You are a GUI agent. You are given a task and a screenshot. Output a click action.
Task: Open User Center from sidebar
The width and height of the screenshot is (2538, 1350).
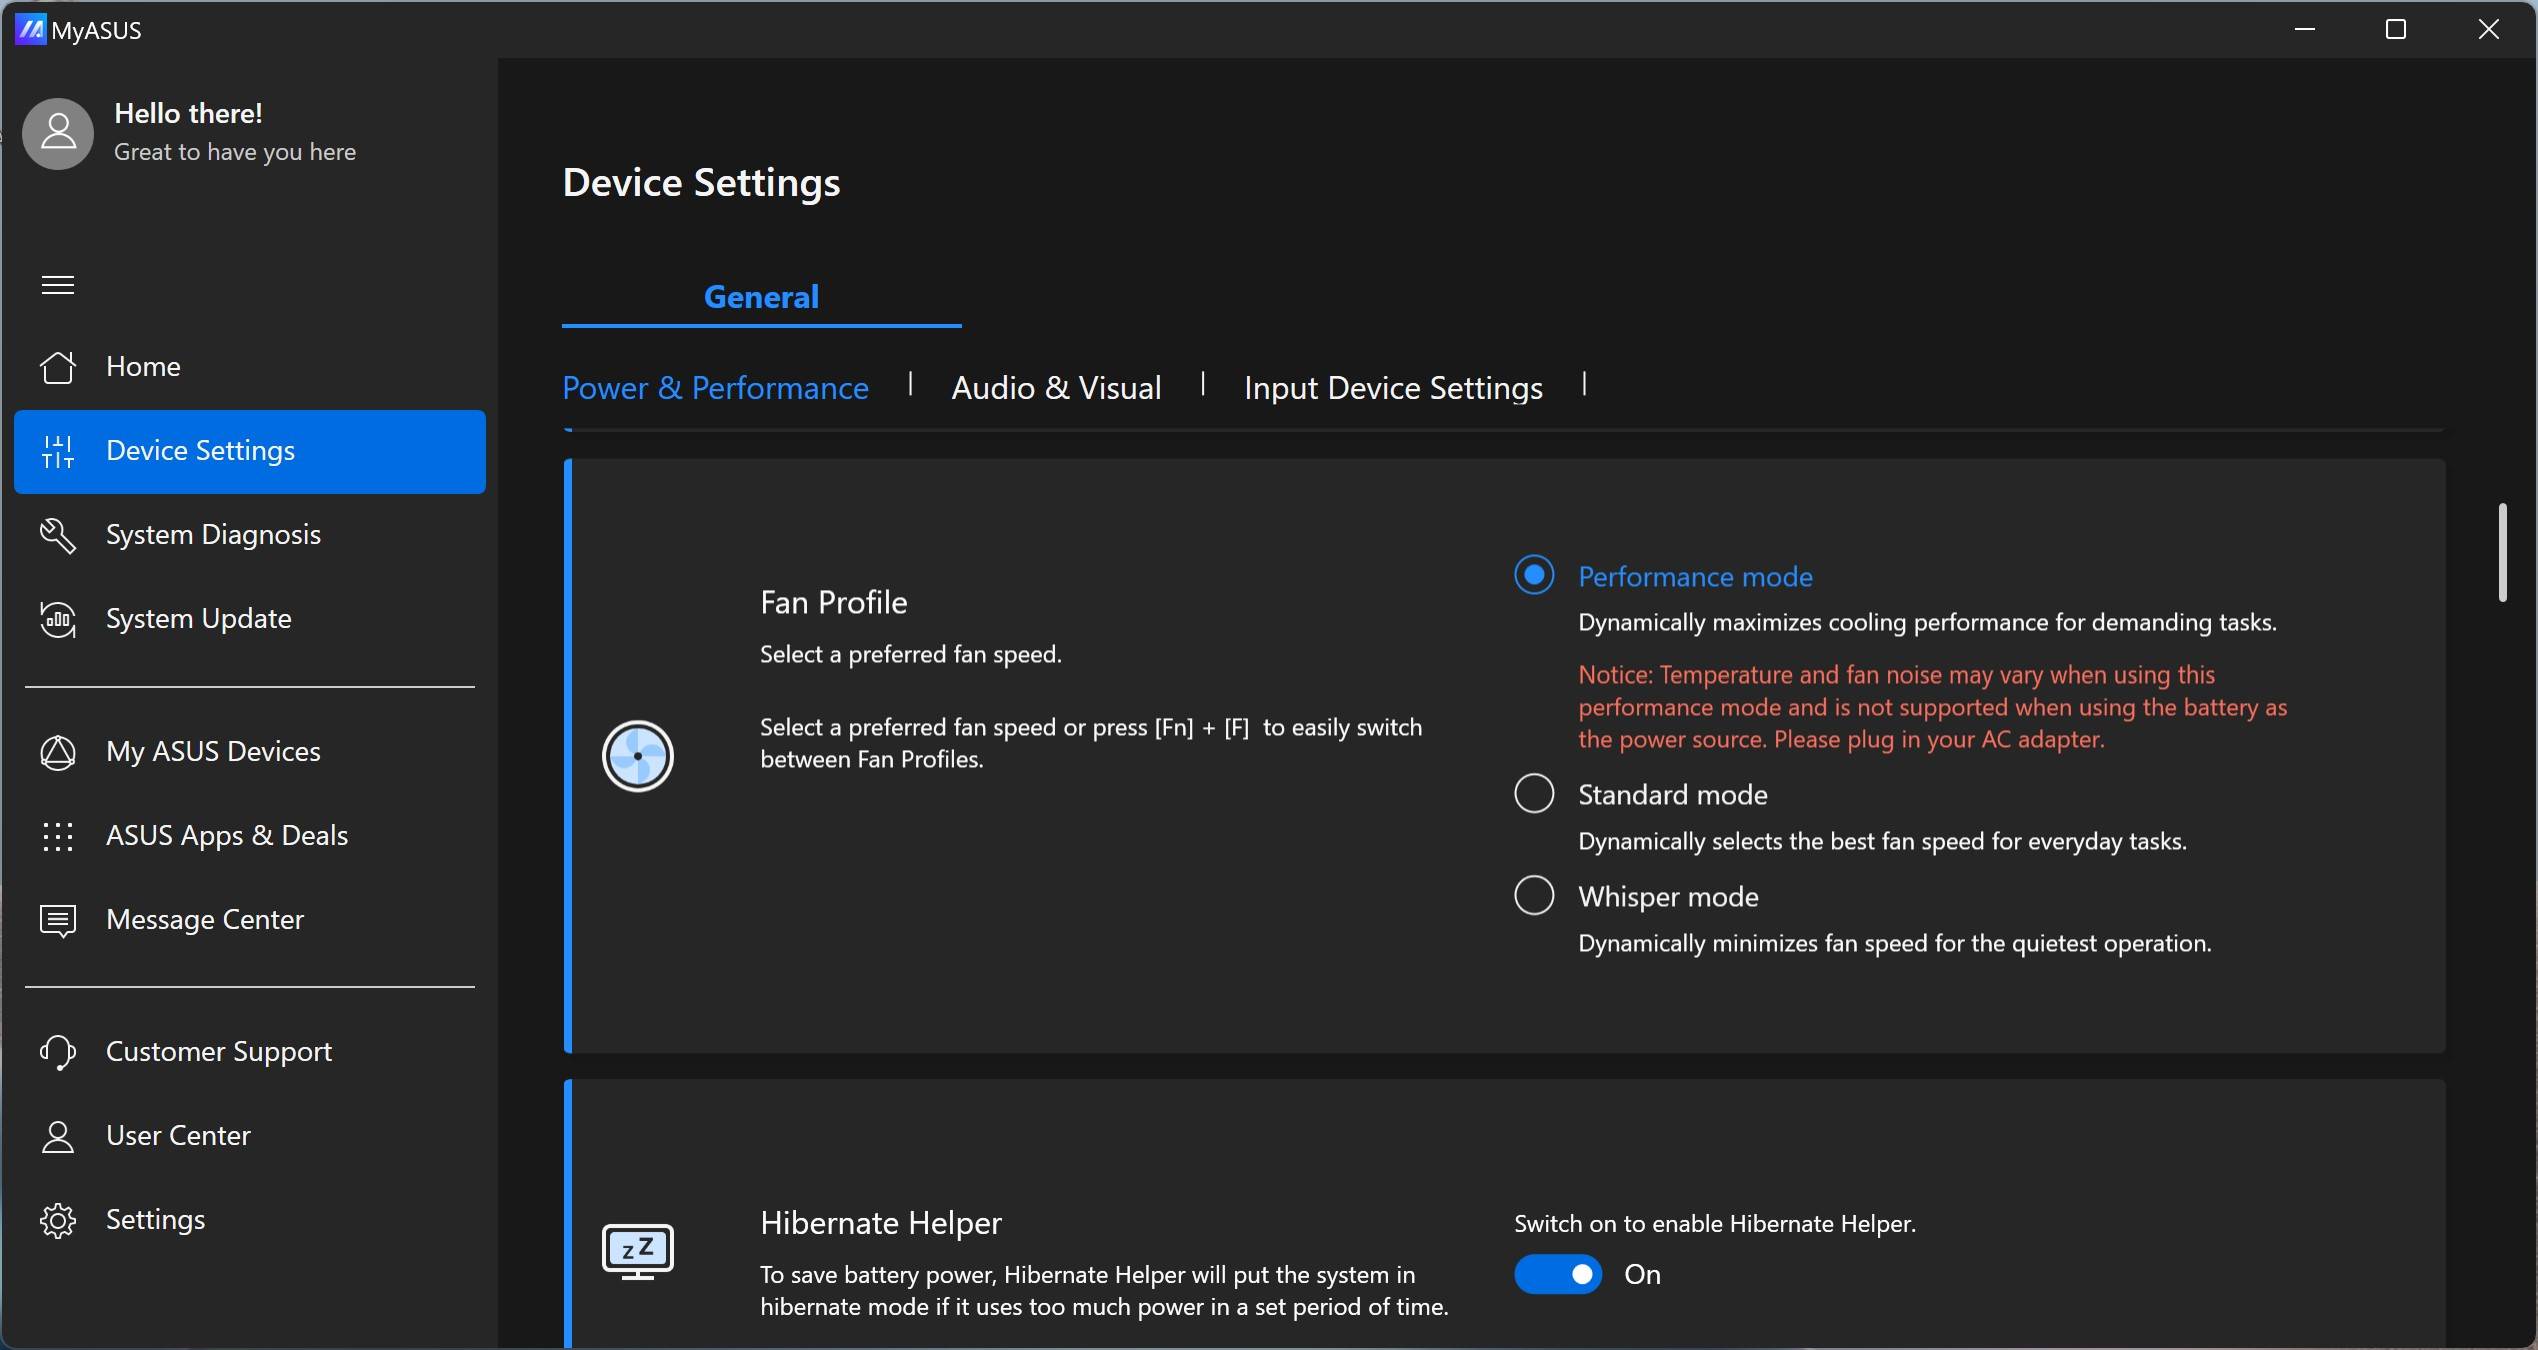coord(178,1136)
